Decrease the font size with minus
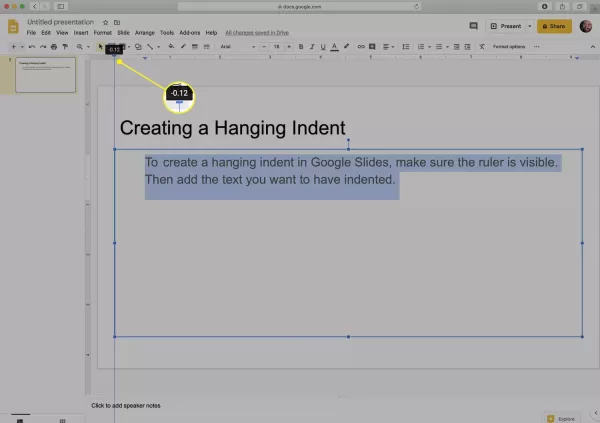Screen dimensions: 600x423 (x=264, y=47)
